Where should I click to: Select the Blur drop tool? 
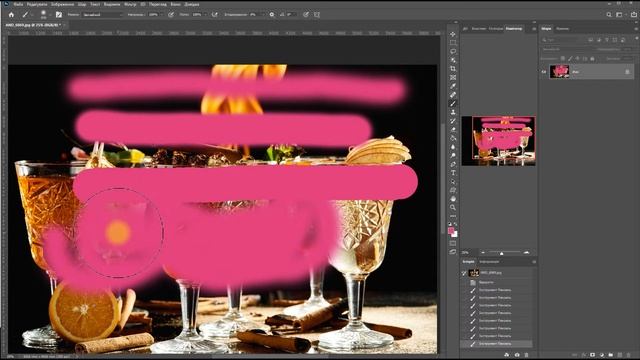[x=453, y=147]
